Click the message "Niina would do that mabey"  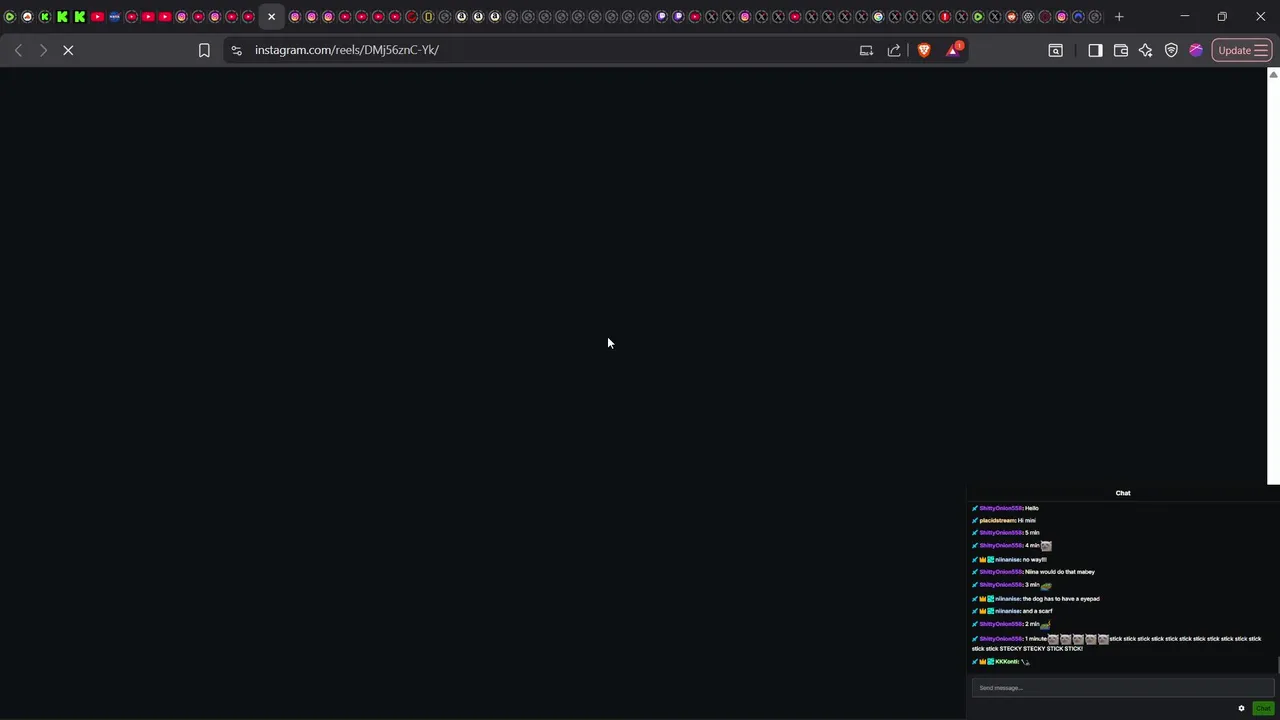(x=1060, y=572)
